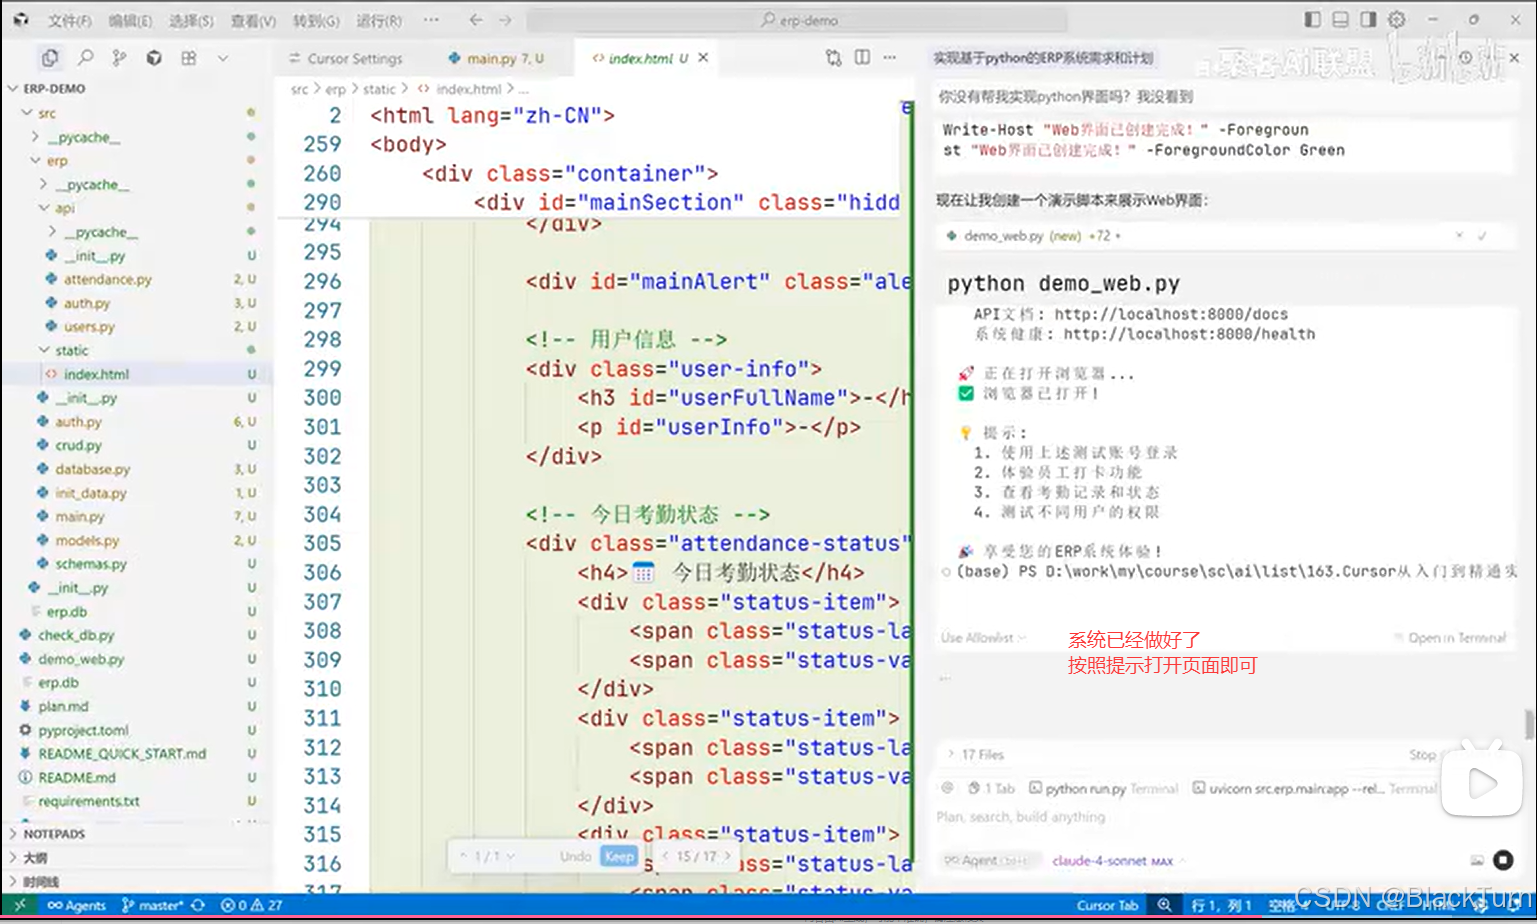The width and height of the screenshot is (1537, 924).
Task: Show more menu items with the ellipsis
Action: tap(431, 19)
